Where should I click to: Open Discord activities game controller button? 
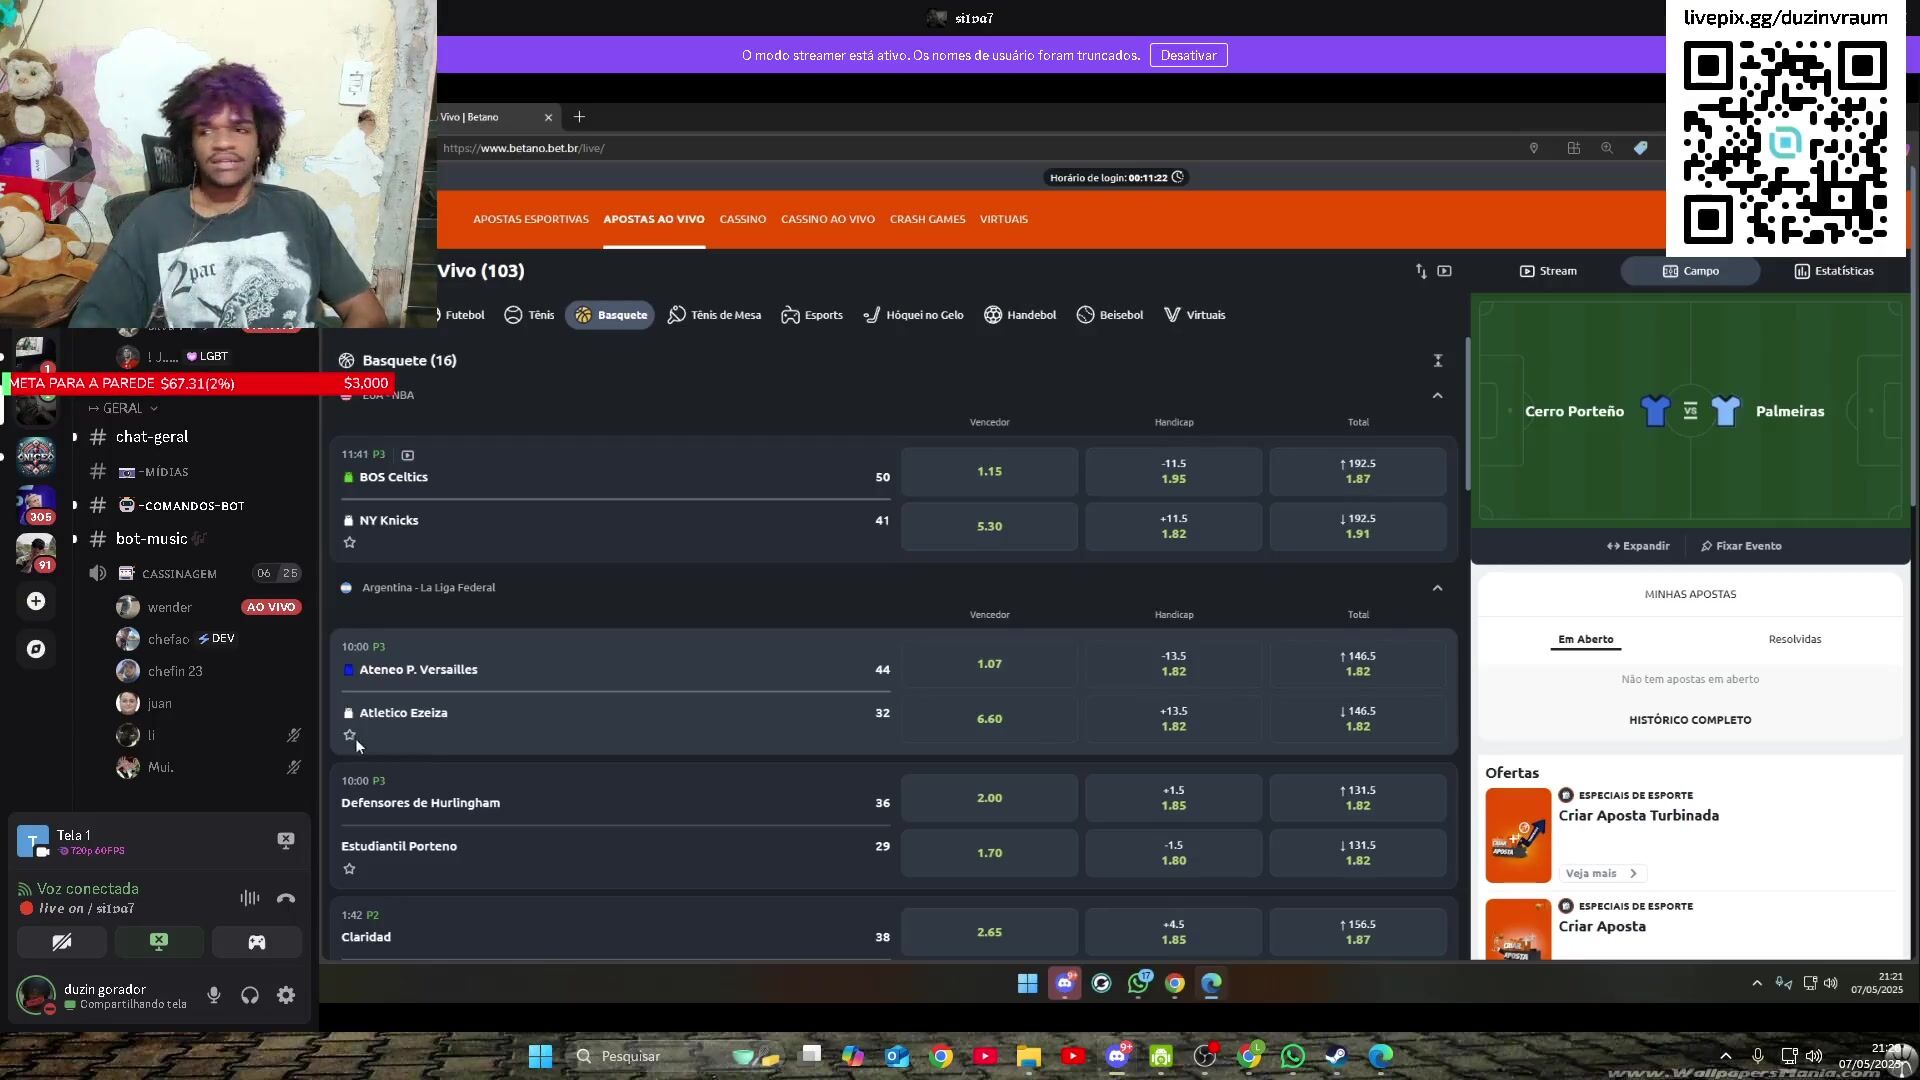(257, 942)
